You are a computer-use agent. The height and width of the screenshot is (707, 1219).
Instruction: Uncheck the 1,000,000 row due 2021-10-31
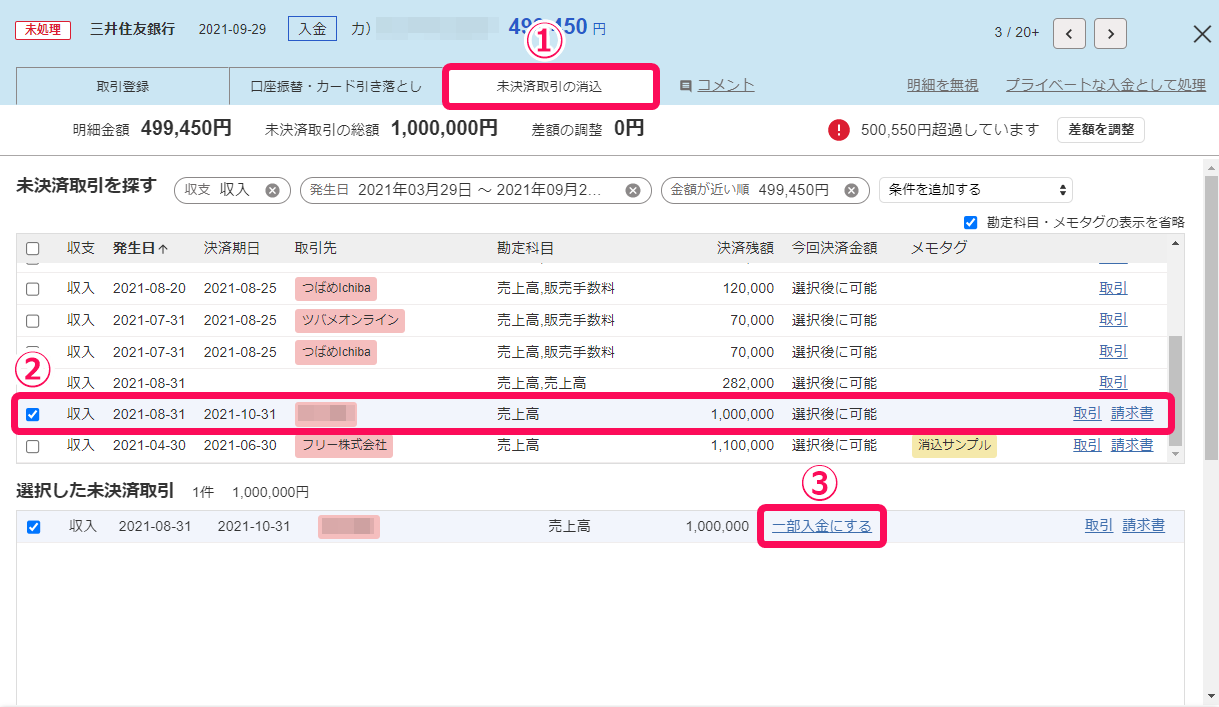33,414
